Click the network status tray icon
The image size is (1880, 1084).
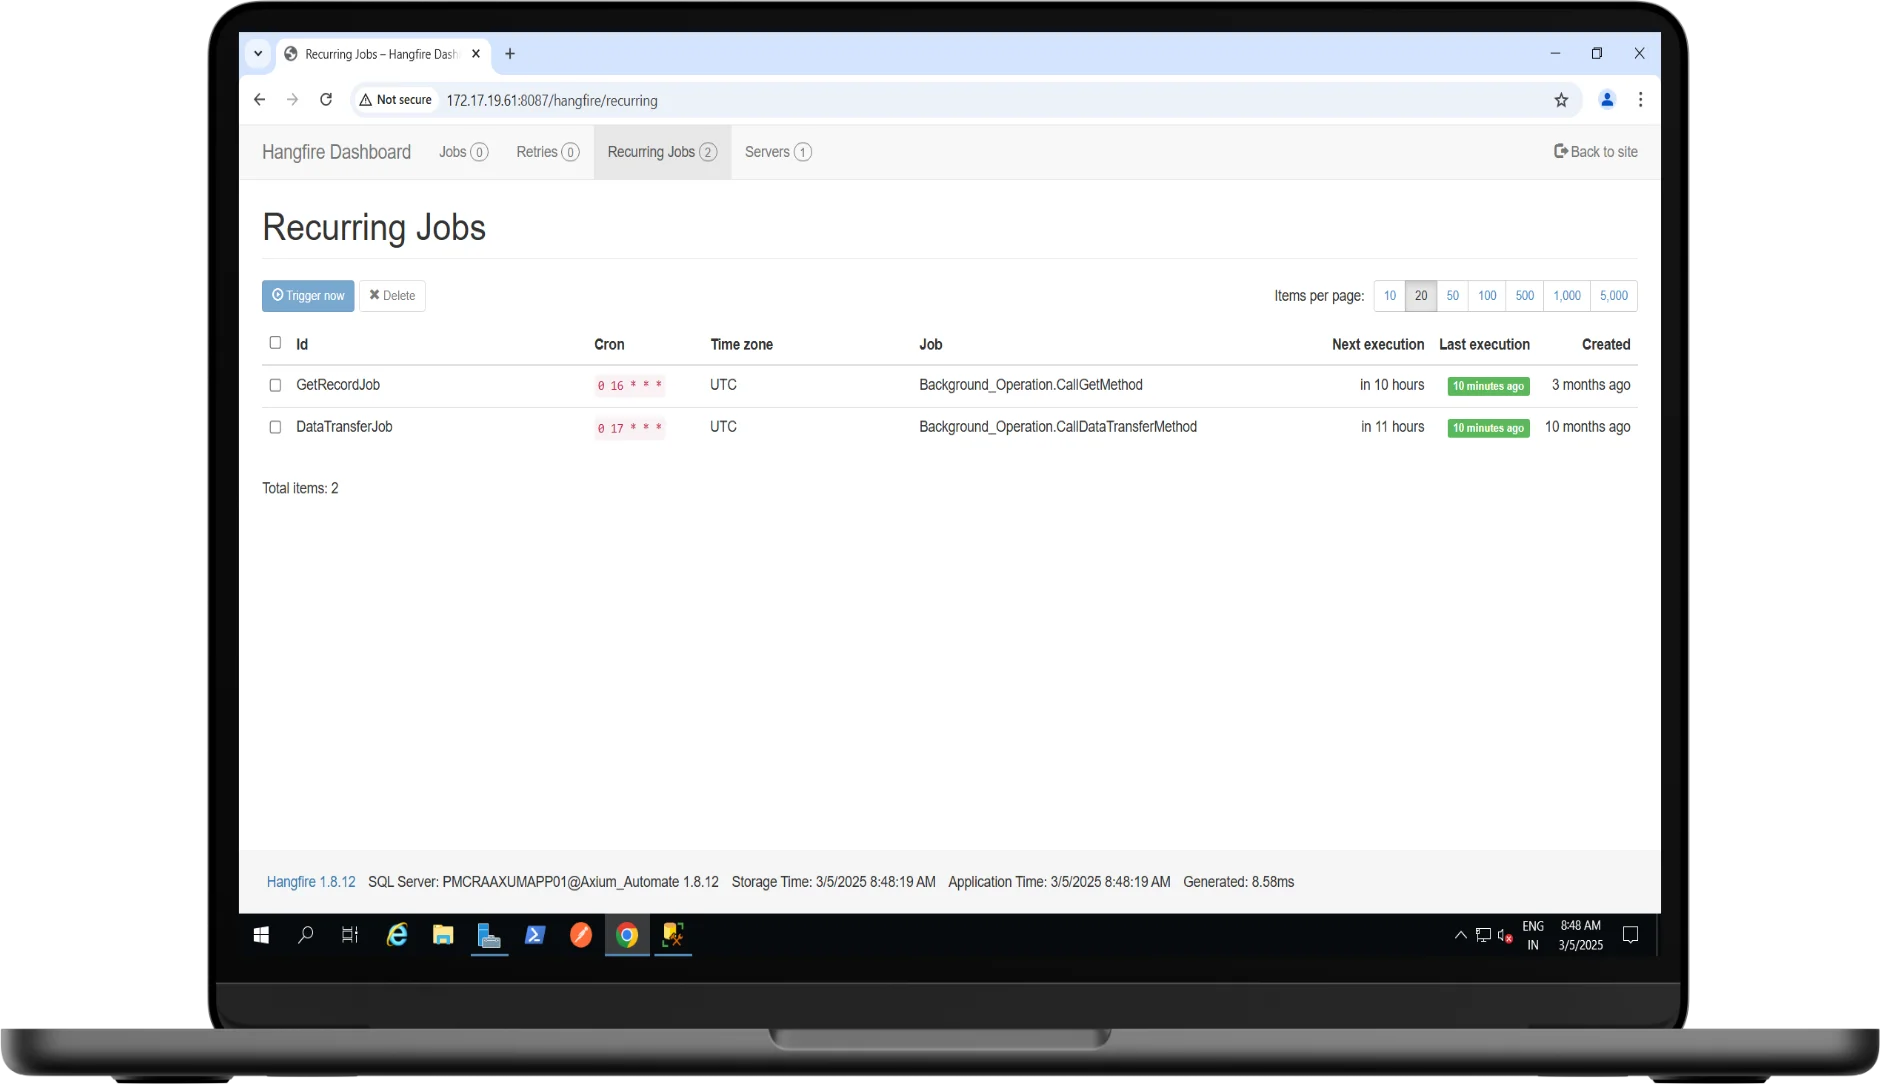pyautogui.click(x=1483, y=935)
